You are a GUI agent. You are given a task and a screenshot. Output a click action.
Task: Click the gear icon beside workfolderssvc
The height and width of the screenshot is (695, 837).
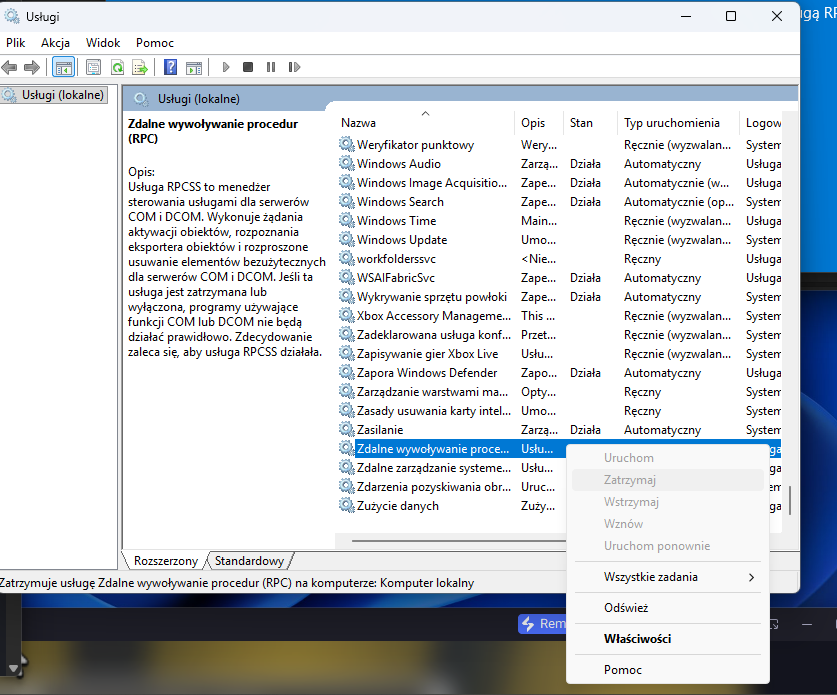coord(347,258)
